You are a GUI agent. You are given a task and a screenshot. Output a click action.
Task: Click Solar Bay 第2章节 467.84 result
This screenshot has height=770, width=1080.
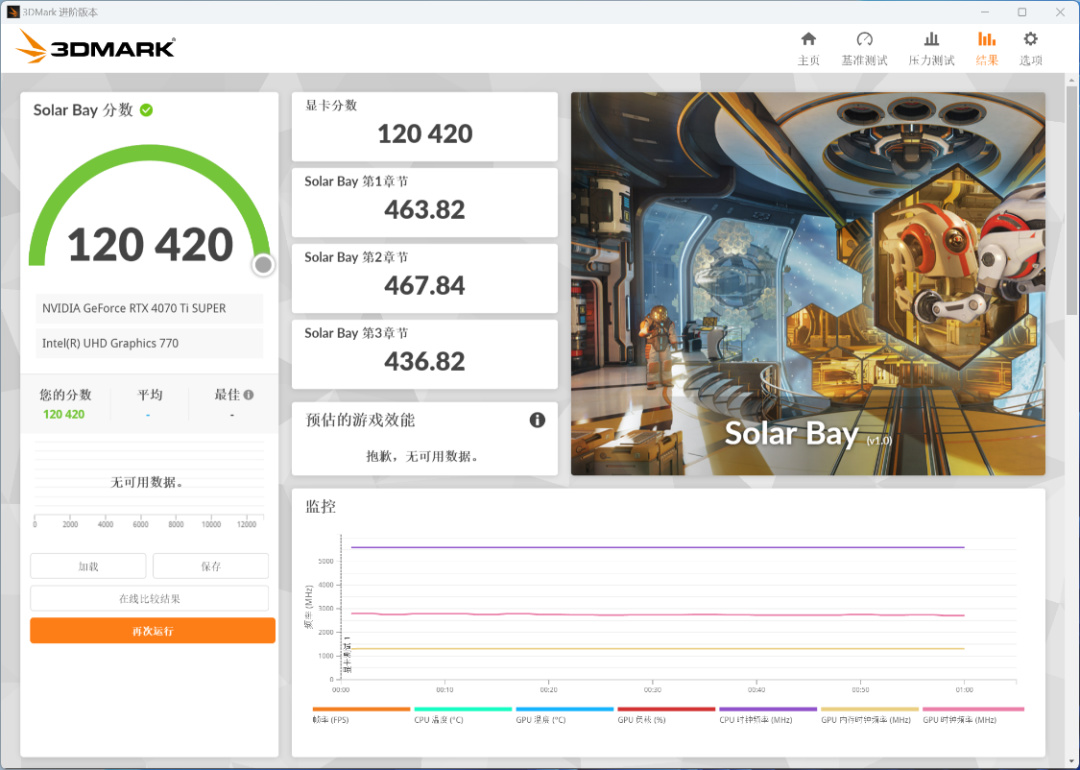[x=425, y=278]
